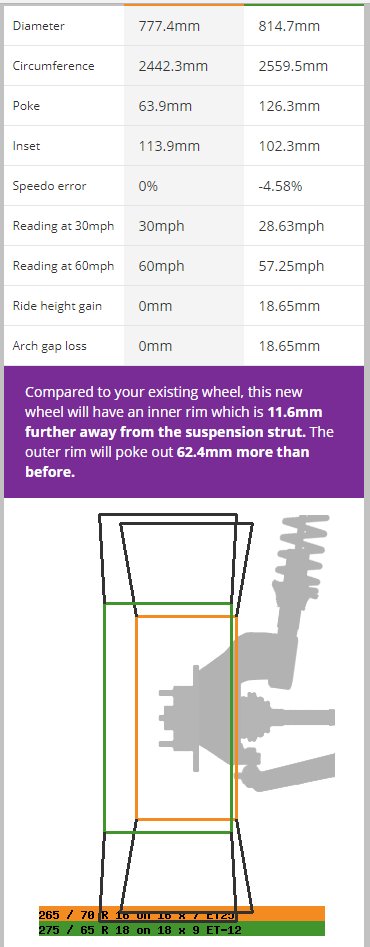370x947 pixels.
Task: Click the 2442.3mm circumference value
Action: 174,66
